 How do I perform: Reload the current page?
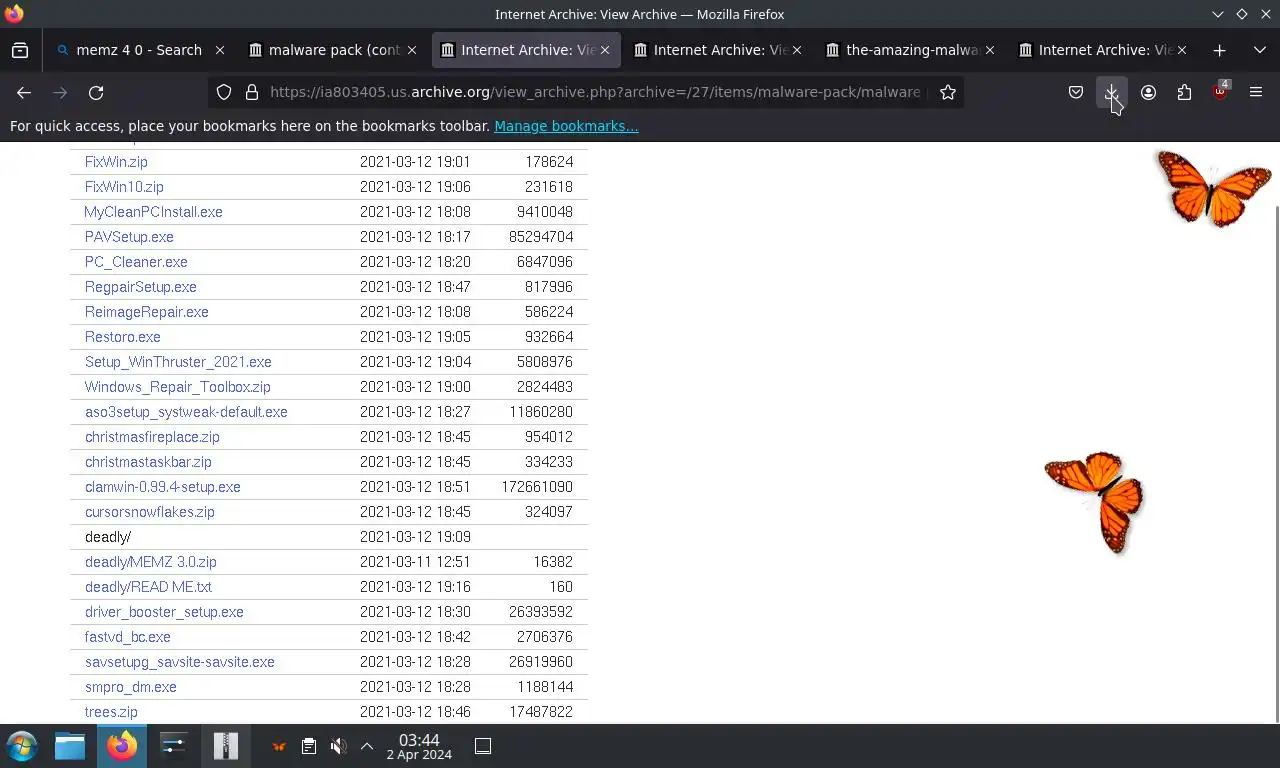[x=96, y=92]
